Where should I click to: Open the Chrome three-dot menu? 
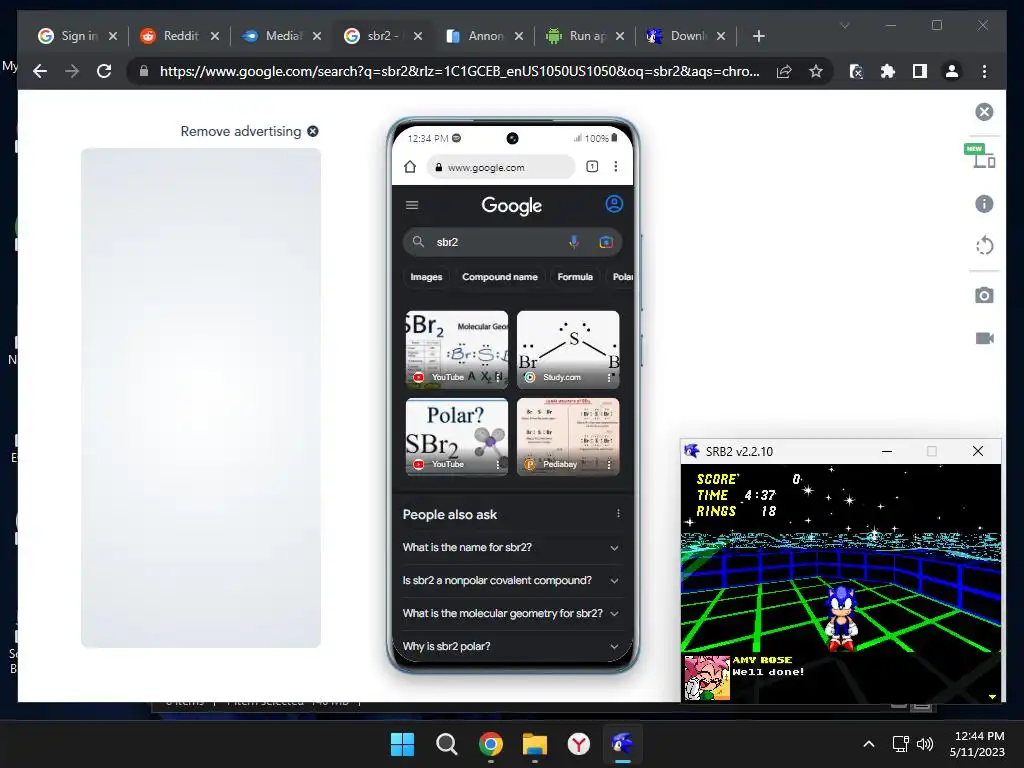click(x=984, y=71)
